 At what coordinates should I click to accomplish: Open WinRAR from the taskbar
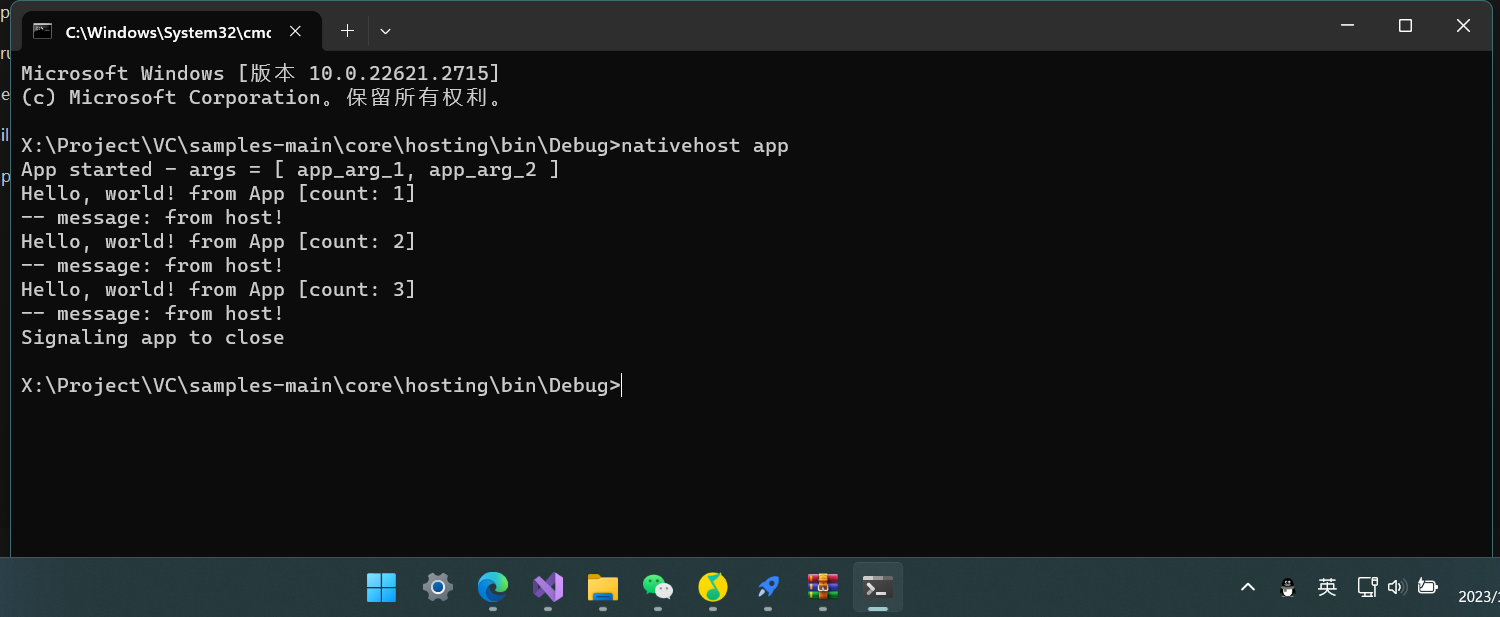tap(822, 587)
